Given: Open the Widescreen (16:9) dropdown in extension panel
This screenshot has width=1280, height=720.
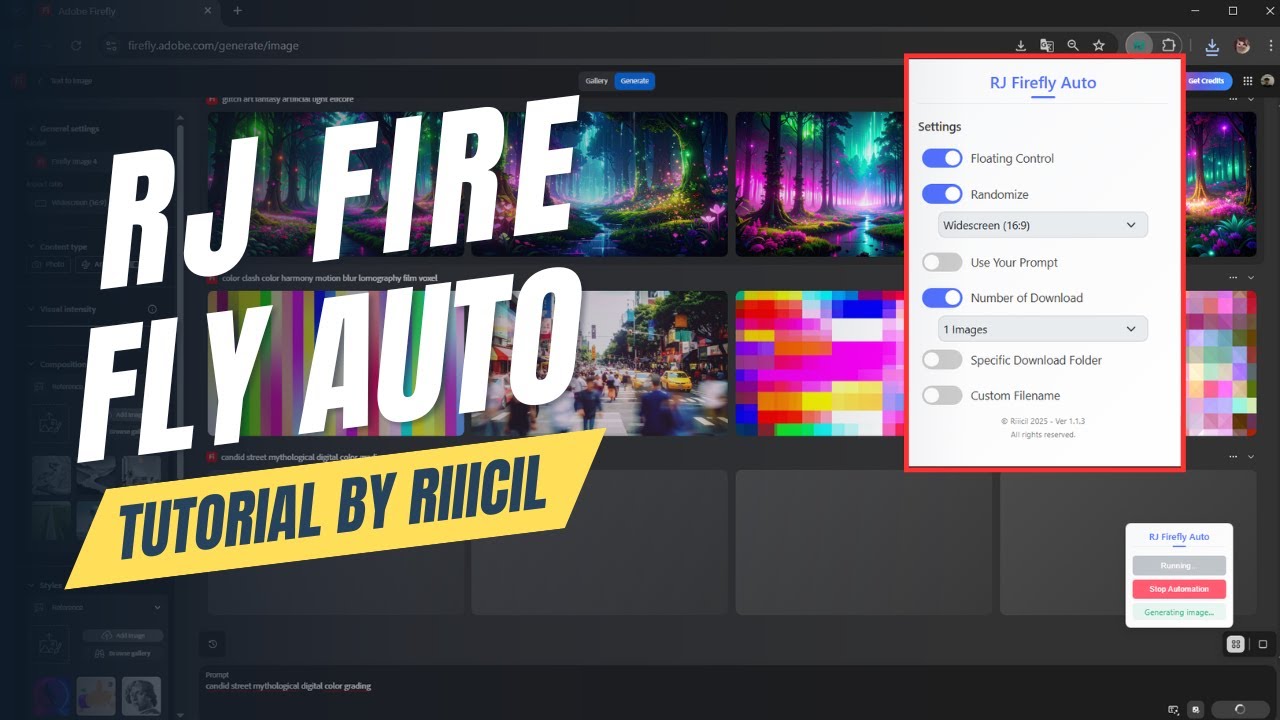Looking at the screenshot, I should [1042, 225].
